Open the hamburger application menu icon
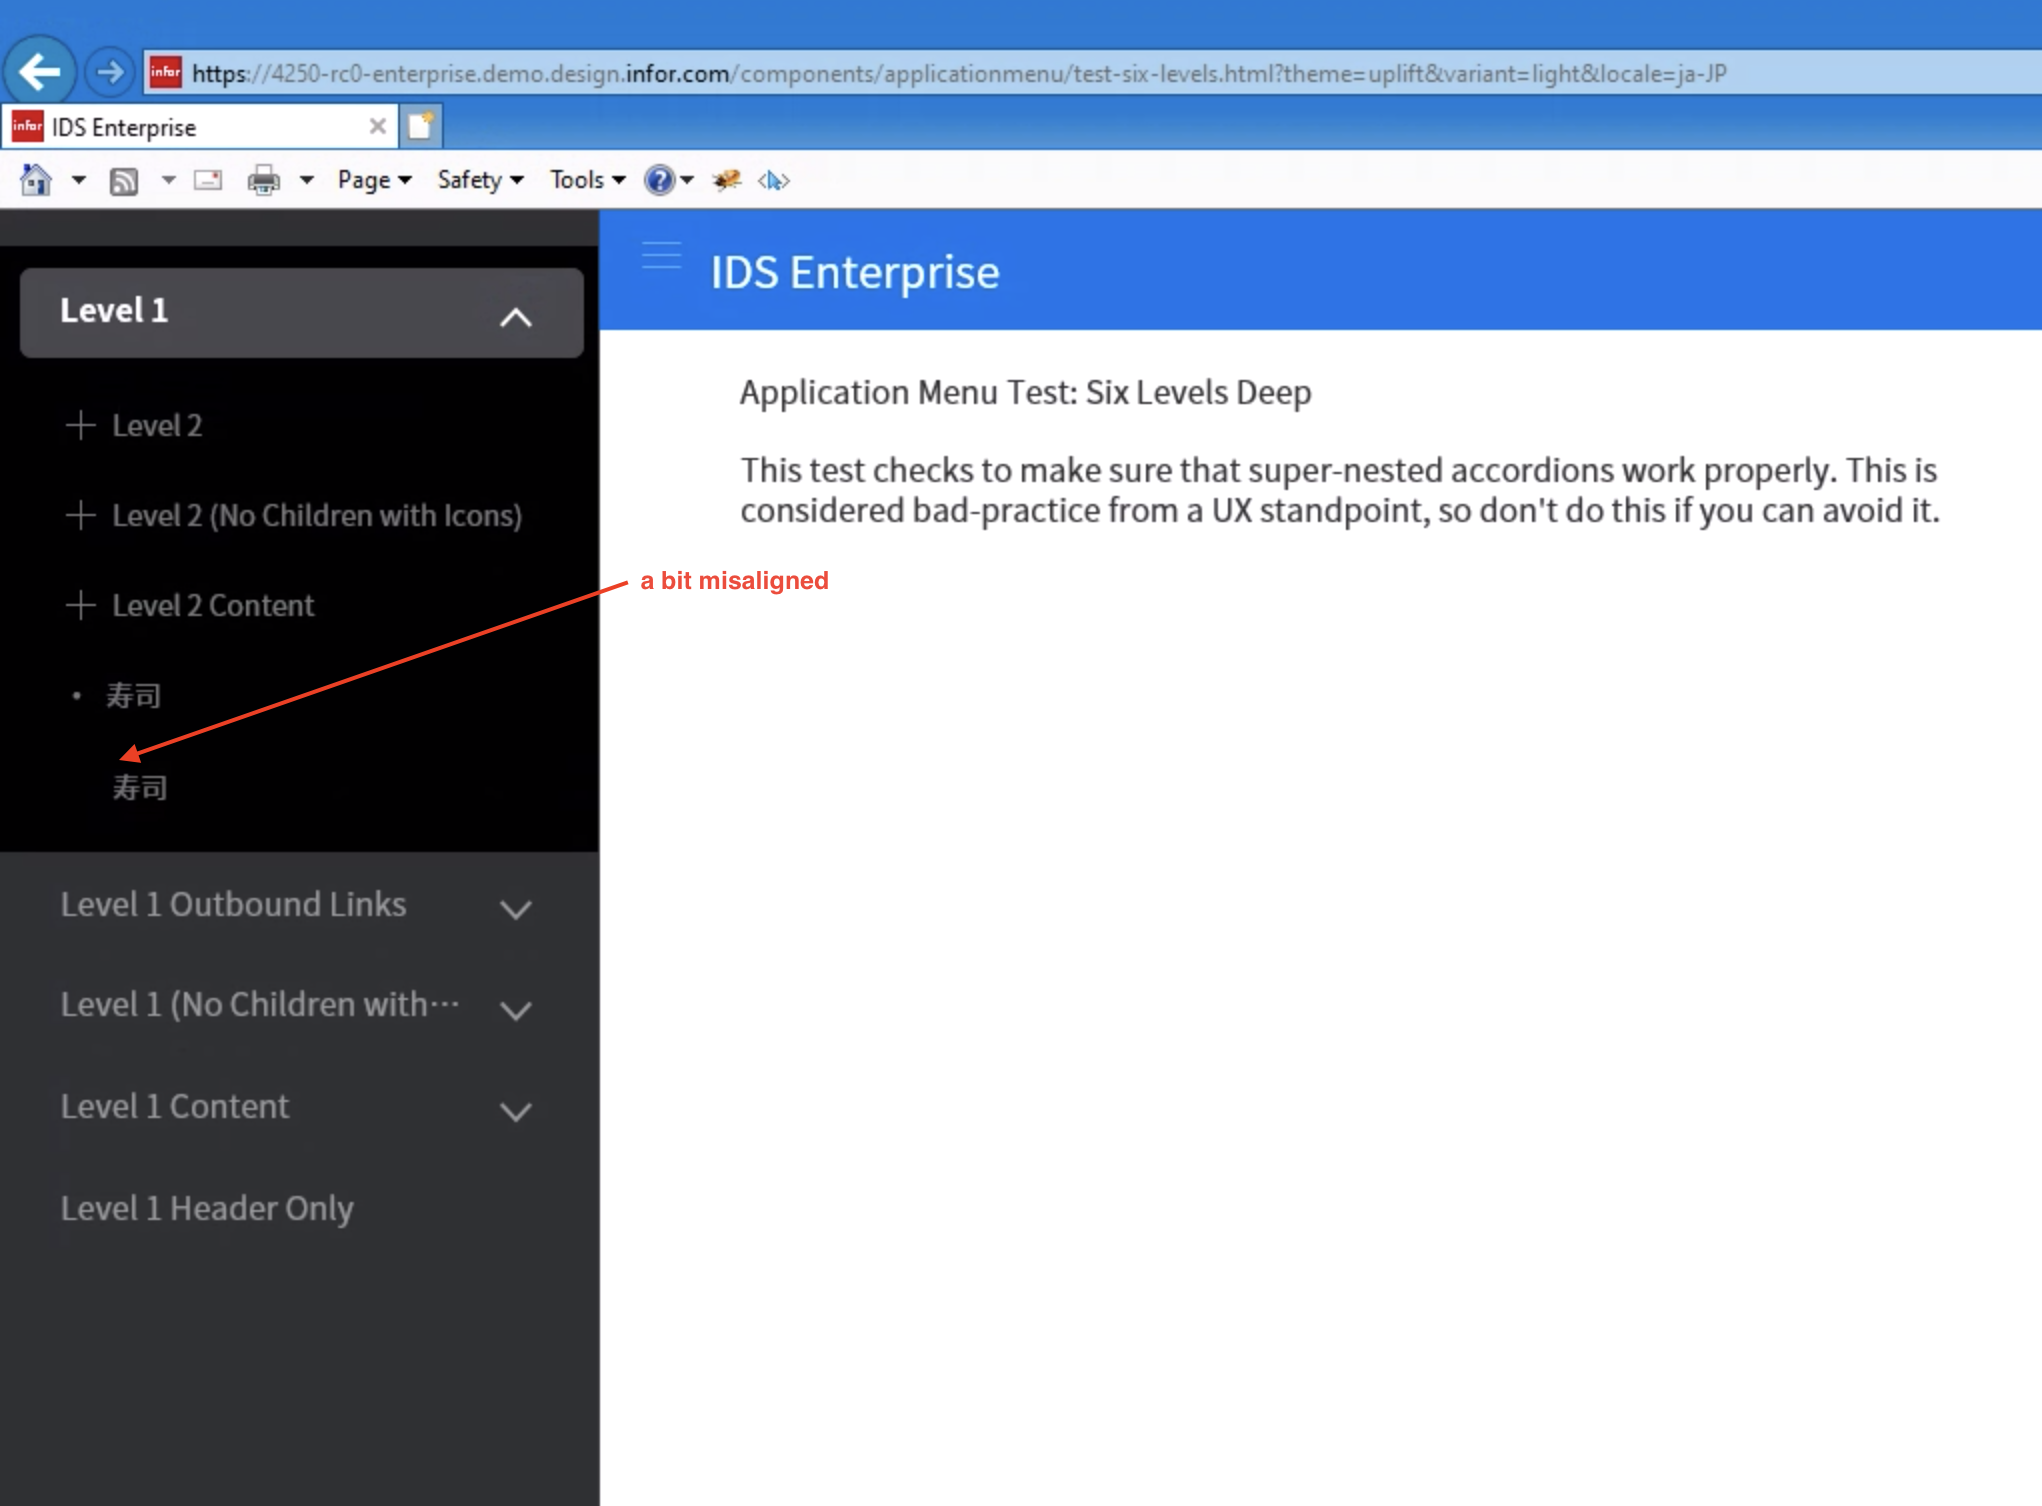2042x1506 pixels. pos(661,256)
